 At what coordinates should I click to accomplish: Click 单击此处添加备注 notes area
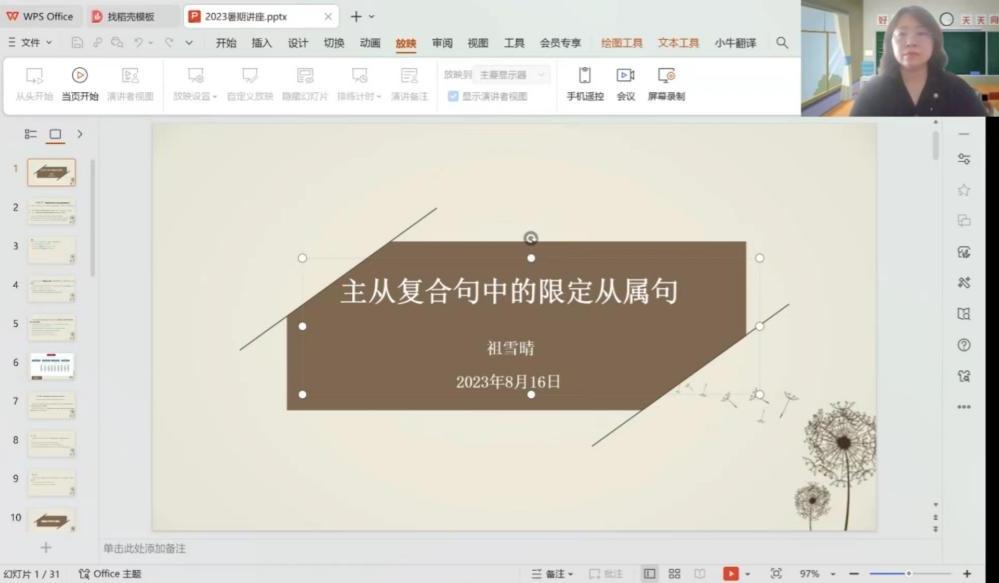pos(144,548)
